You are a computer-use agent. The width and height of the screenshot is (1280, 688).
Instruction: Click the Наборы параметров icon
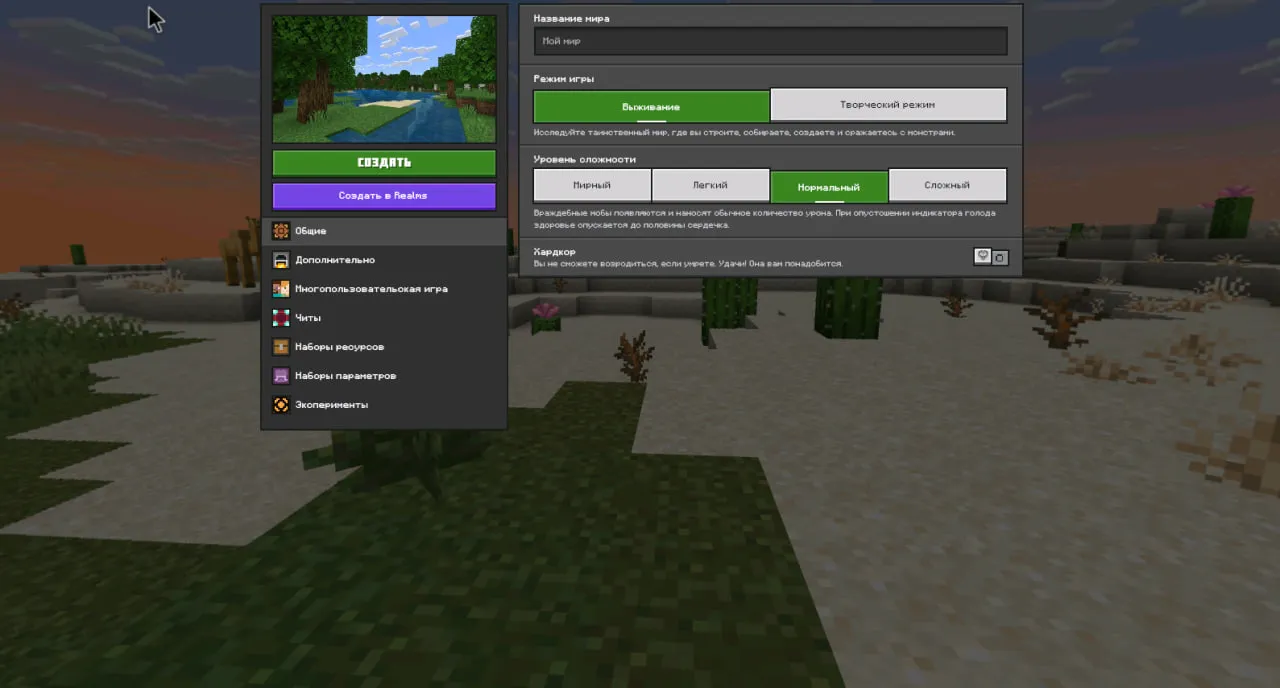click(281, 376)
